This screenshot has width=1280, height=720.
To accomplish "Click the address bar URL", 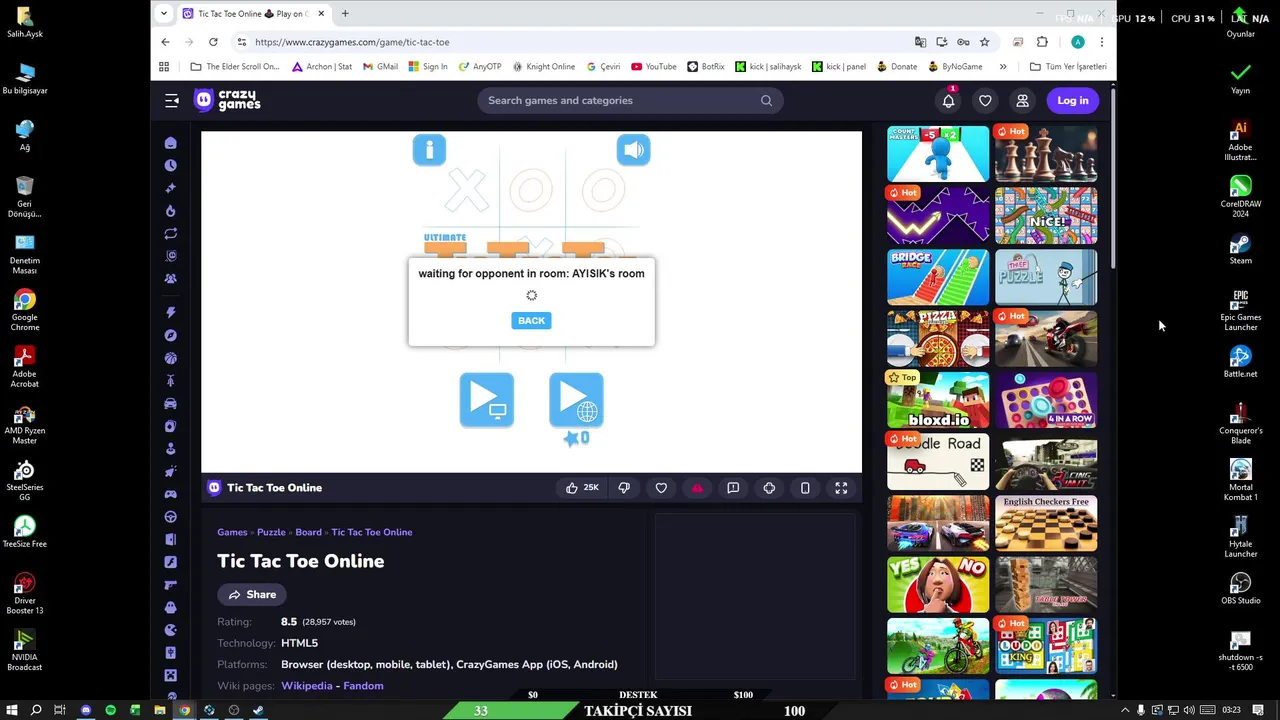I will point(352,42).
